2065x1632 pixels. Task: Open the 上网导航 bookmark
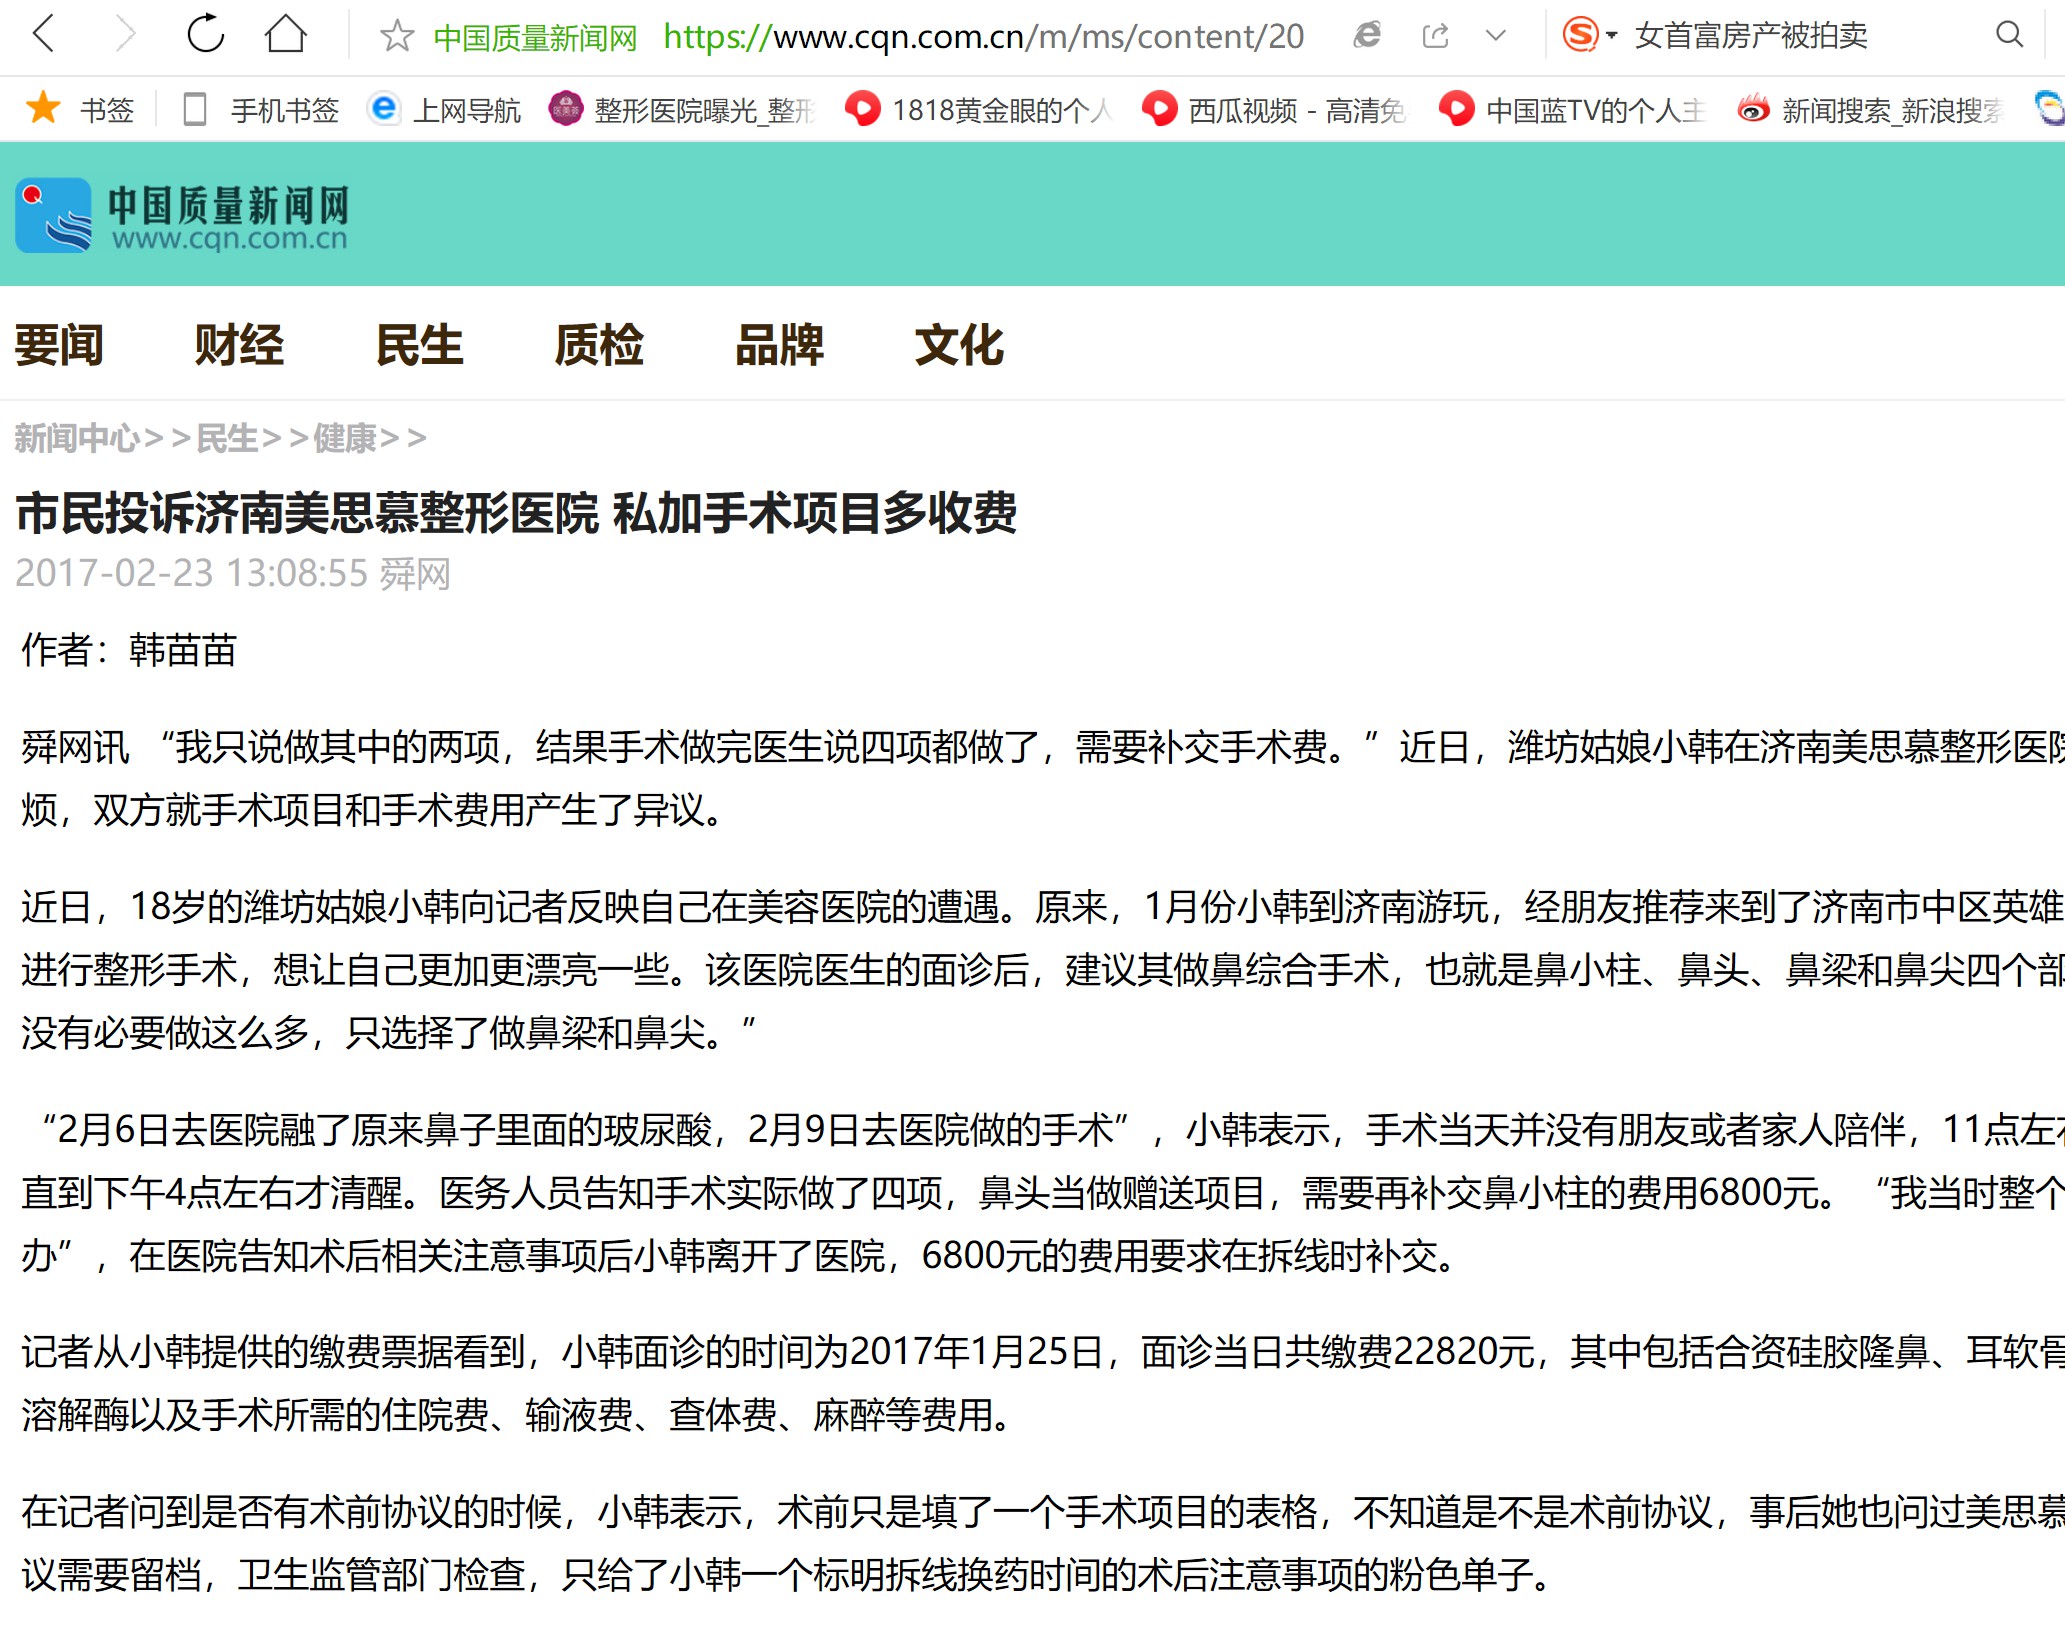(444, 109)
